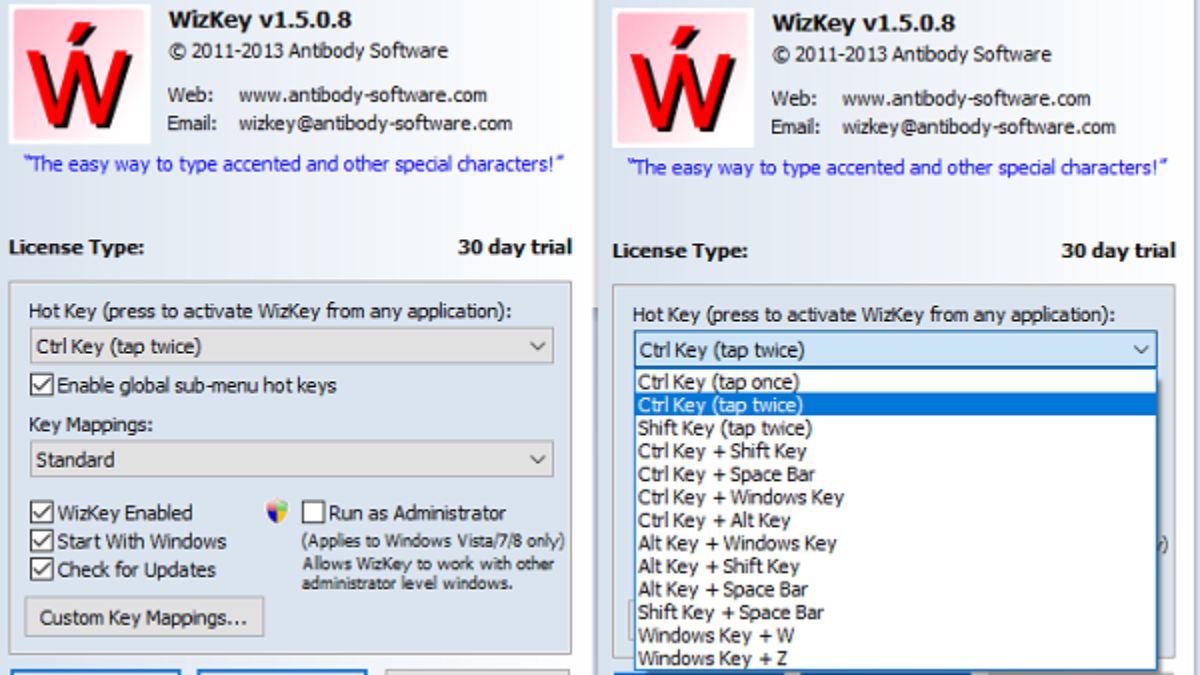Image resolution: width=1200 pixels, height=675 pixels.
Task: Click the blue slogan in right window
Action: [x=896, y=167]
